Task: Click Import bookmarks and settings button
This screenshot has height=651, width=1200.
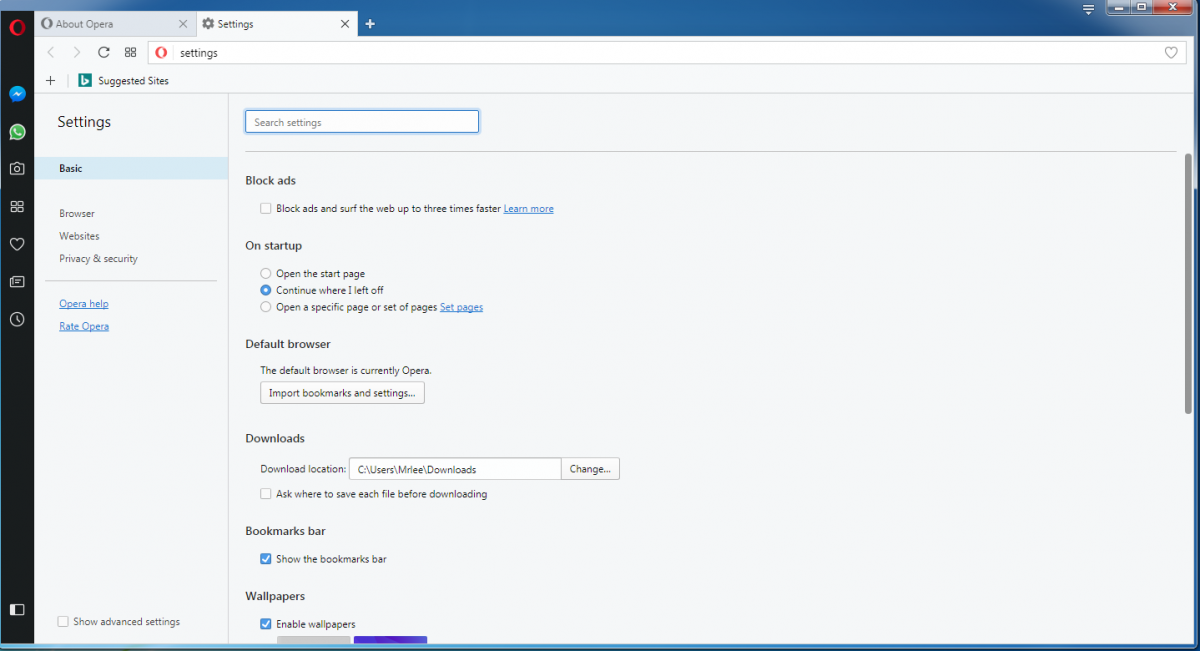Action: pyautogui.click(x=342, y=393)
